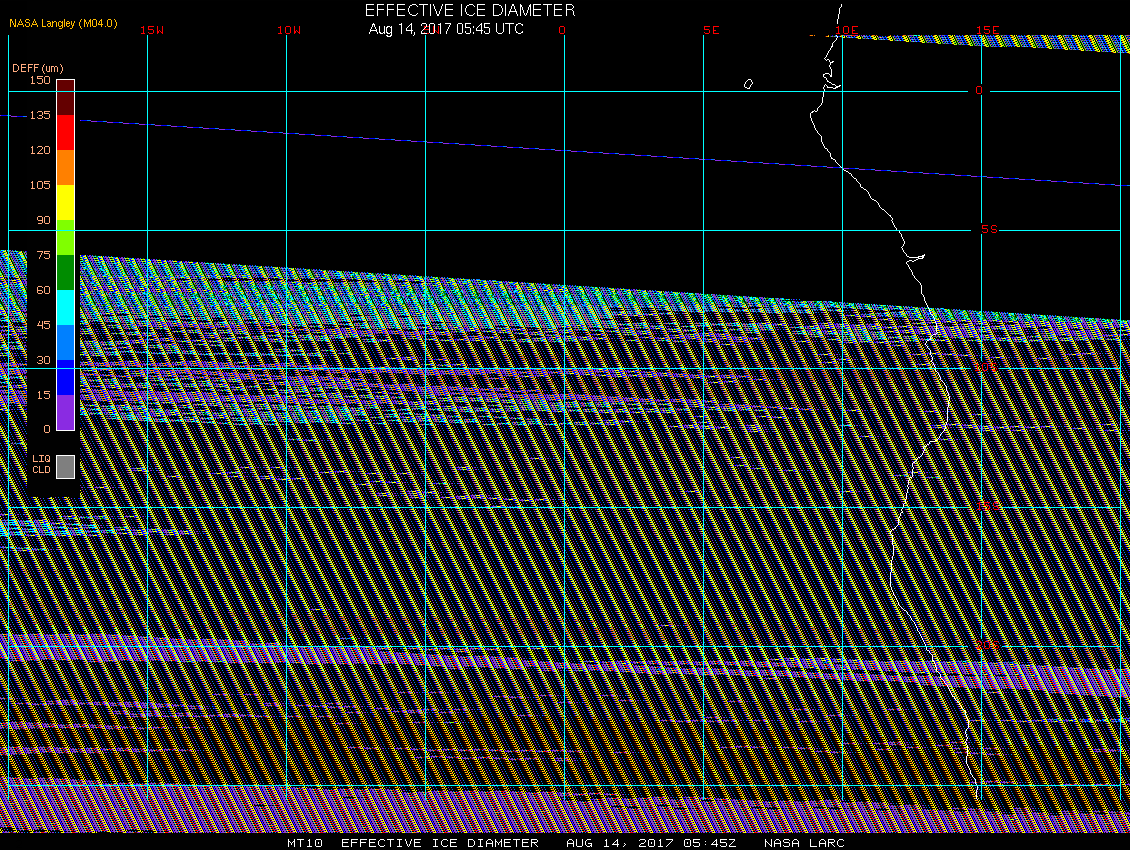Click the legend value 120

coord(40,150)
